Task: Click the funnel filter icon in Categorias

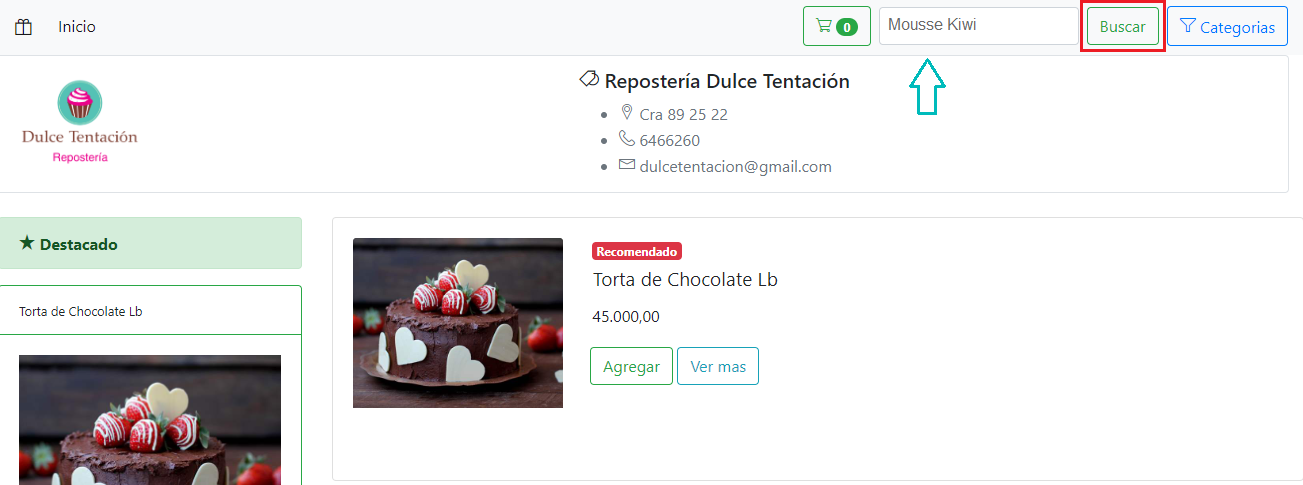Action: pos(1188,26)
